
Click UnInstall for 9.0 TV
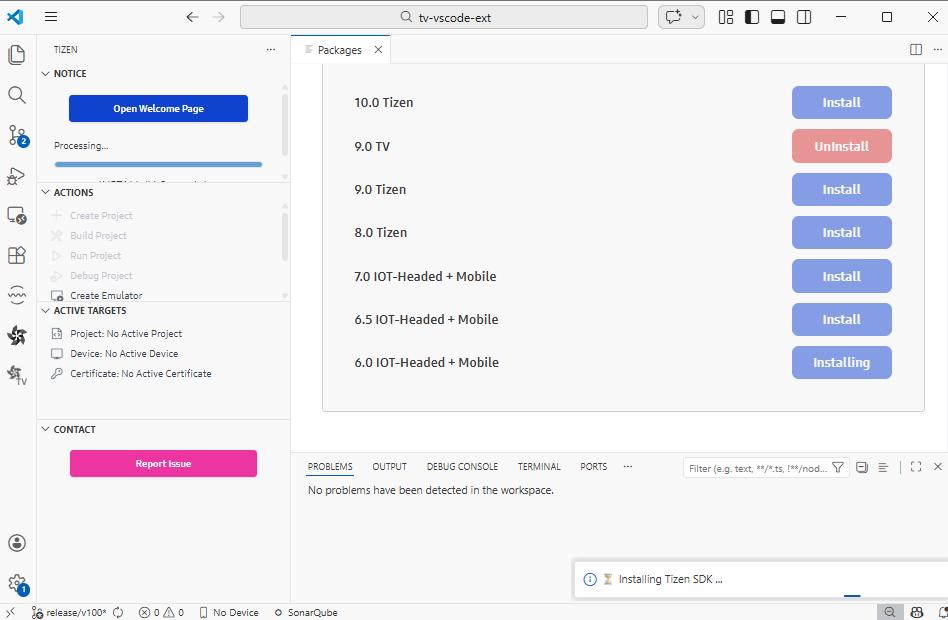click(x=841, y=146)
